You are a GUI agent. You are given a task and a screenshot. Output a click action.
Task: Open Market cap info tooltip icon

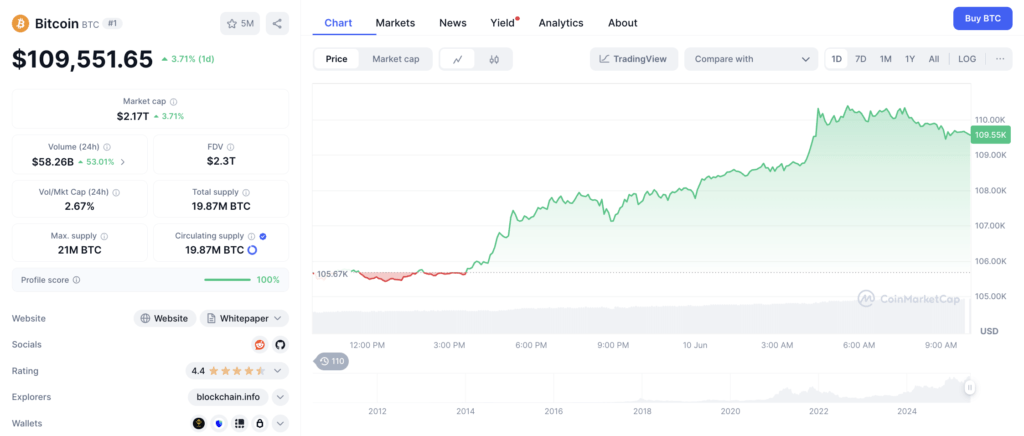[174, 102]
